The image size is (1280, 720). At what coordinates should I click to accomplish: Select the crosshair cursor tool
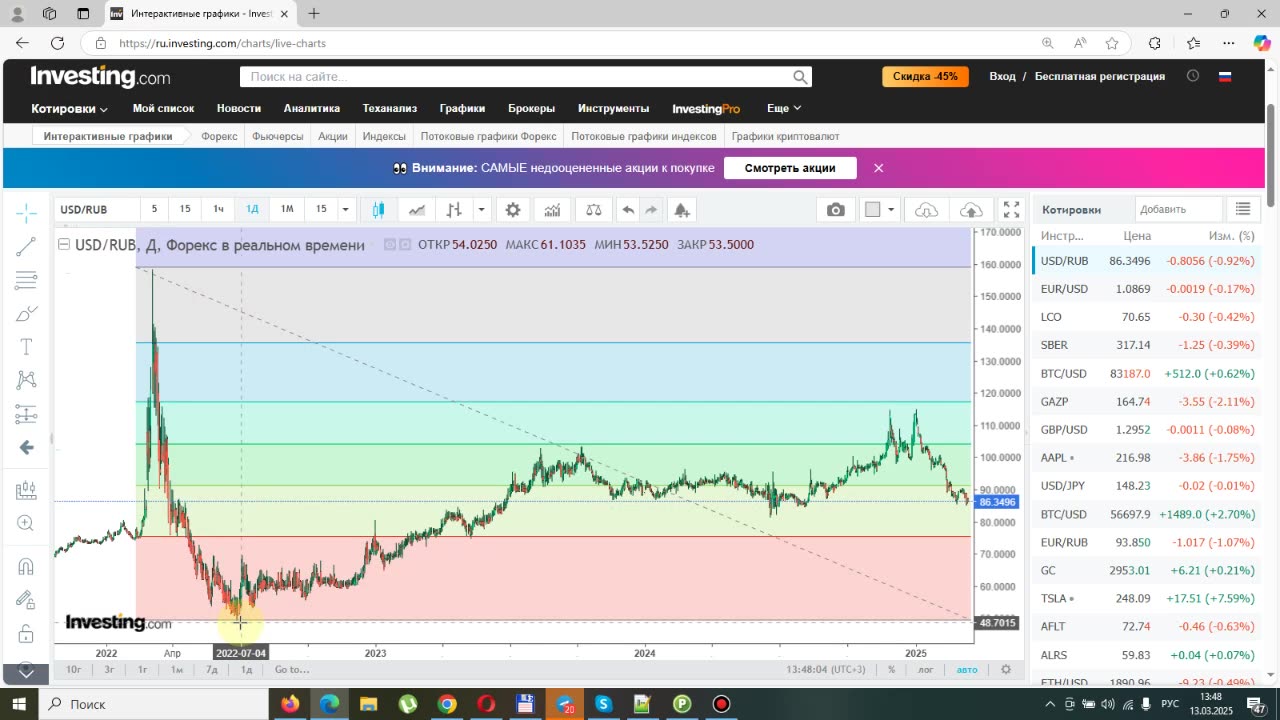(26, 213)
